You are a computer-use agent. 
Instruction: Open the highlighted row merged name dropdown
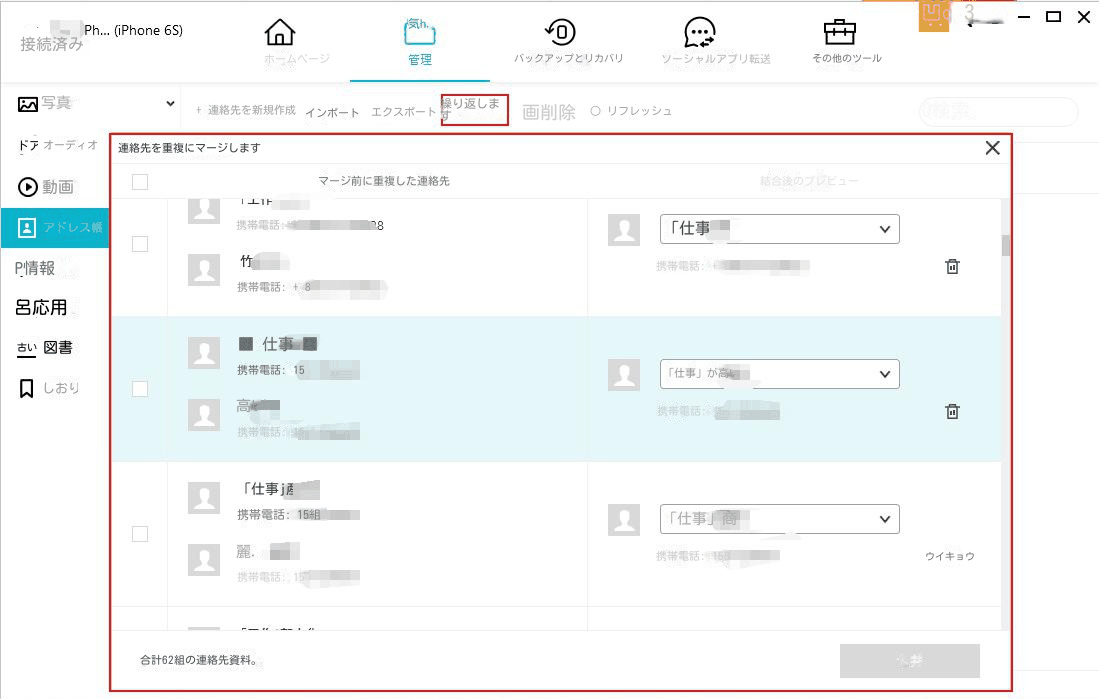tap(779, 374)
